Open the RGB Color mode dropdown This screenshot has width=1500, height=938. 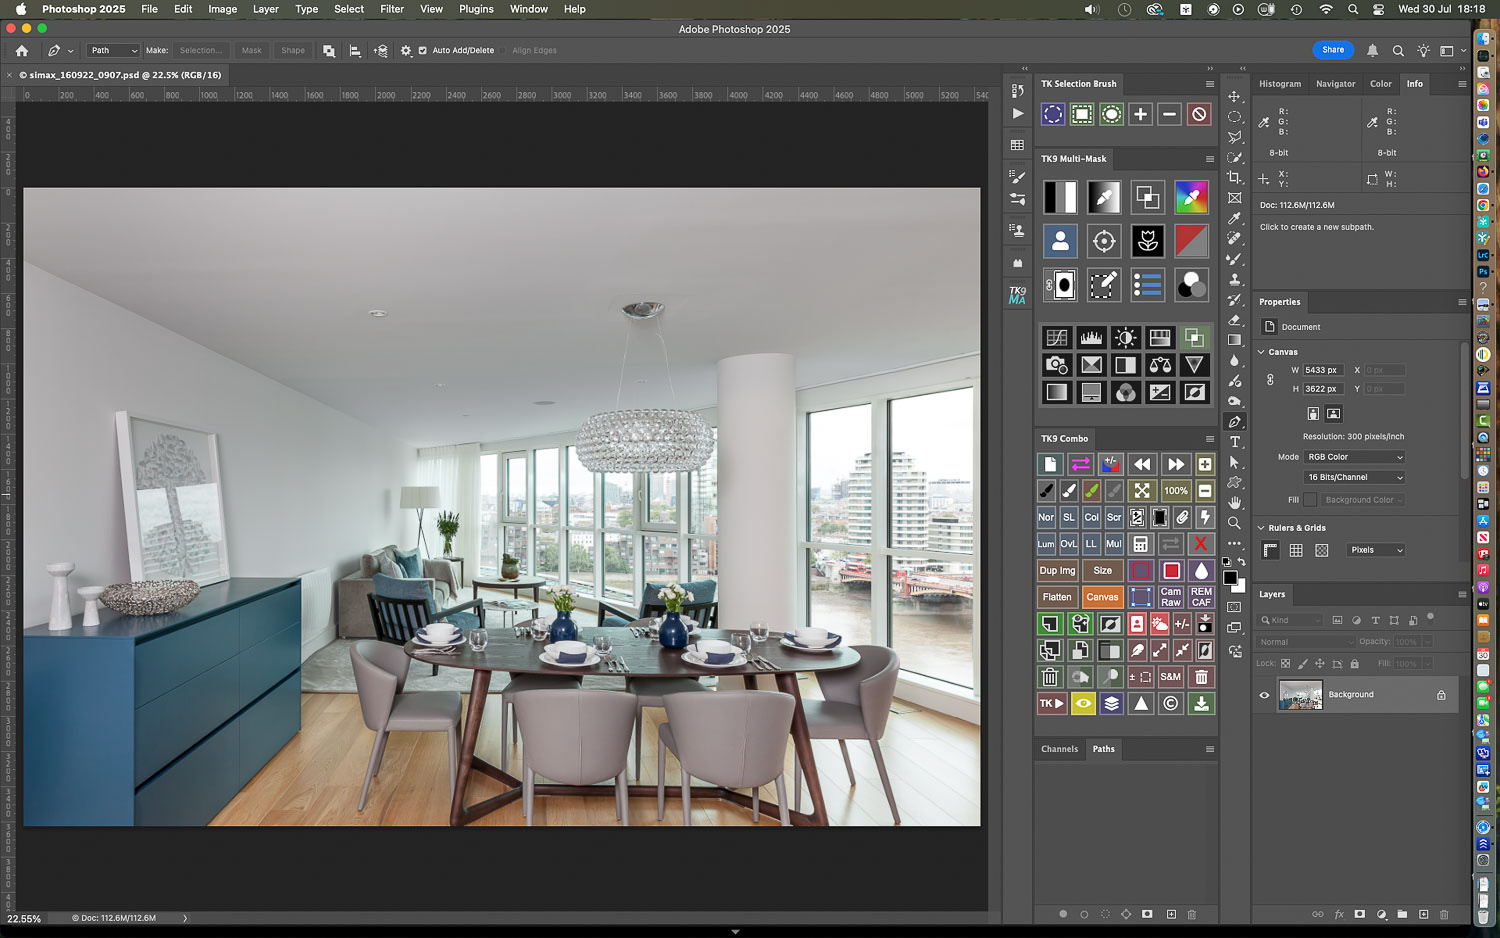[1355, 457]
